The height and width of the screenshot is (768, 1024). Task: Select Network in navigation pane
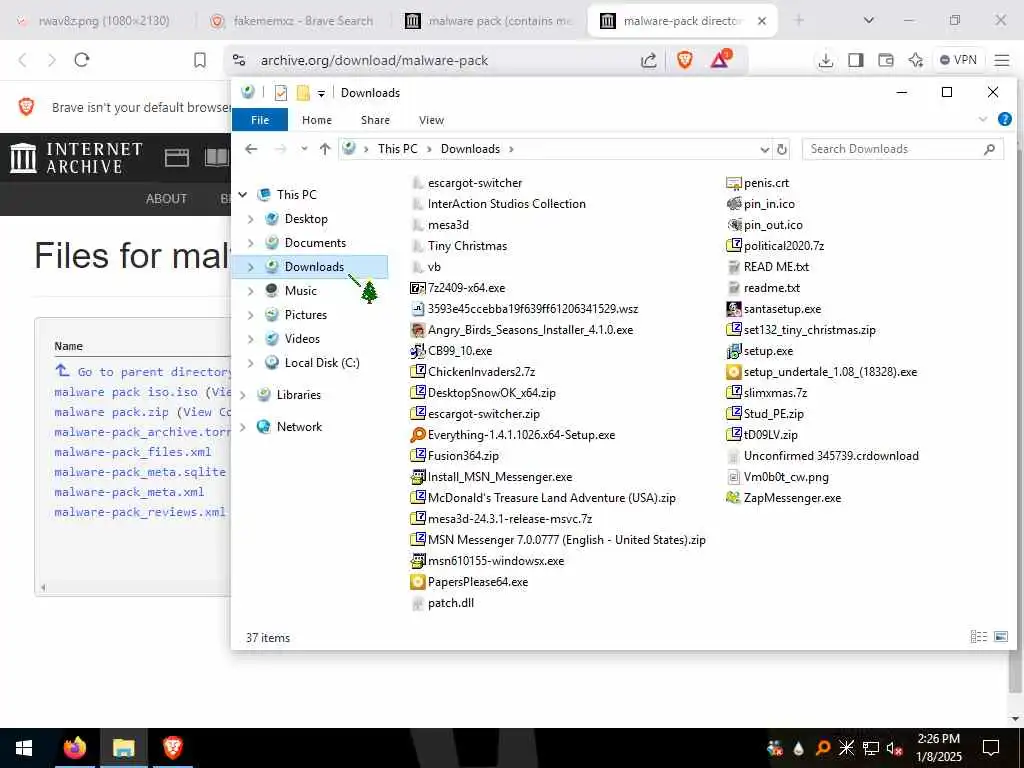pyautogui.click(x=299, y=427)
